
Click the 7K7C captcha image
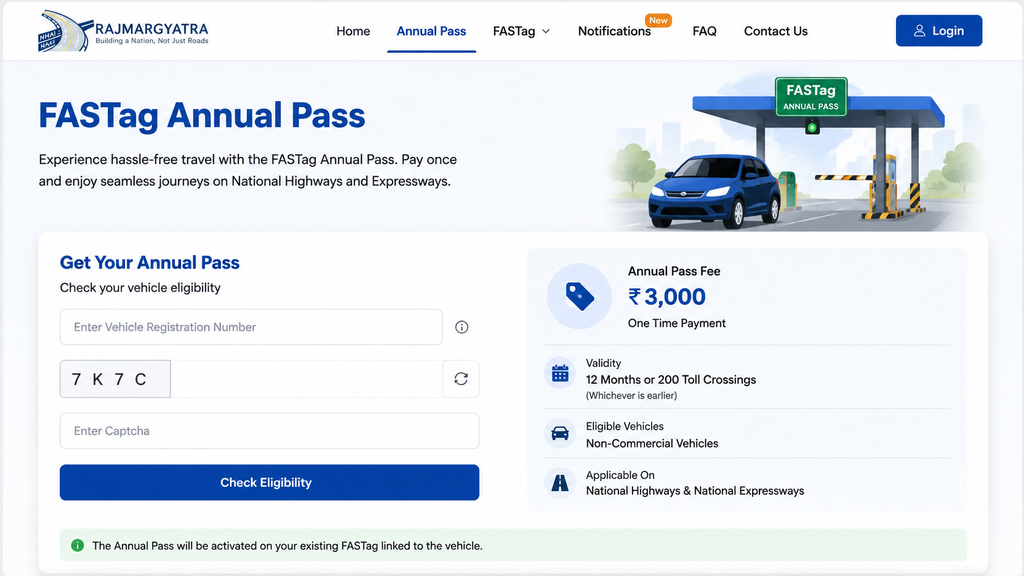coord(115,379)
